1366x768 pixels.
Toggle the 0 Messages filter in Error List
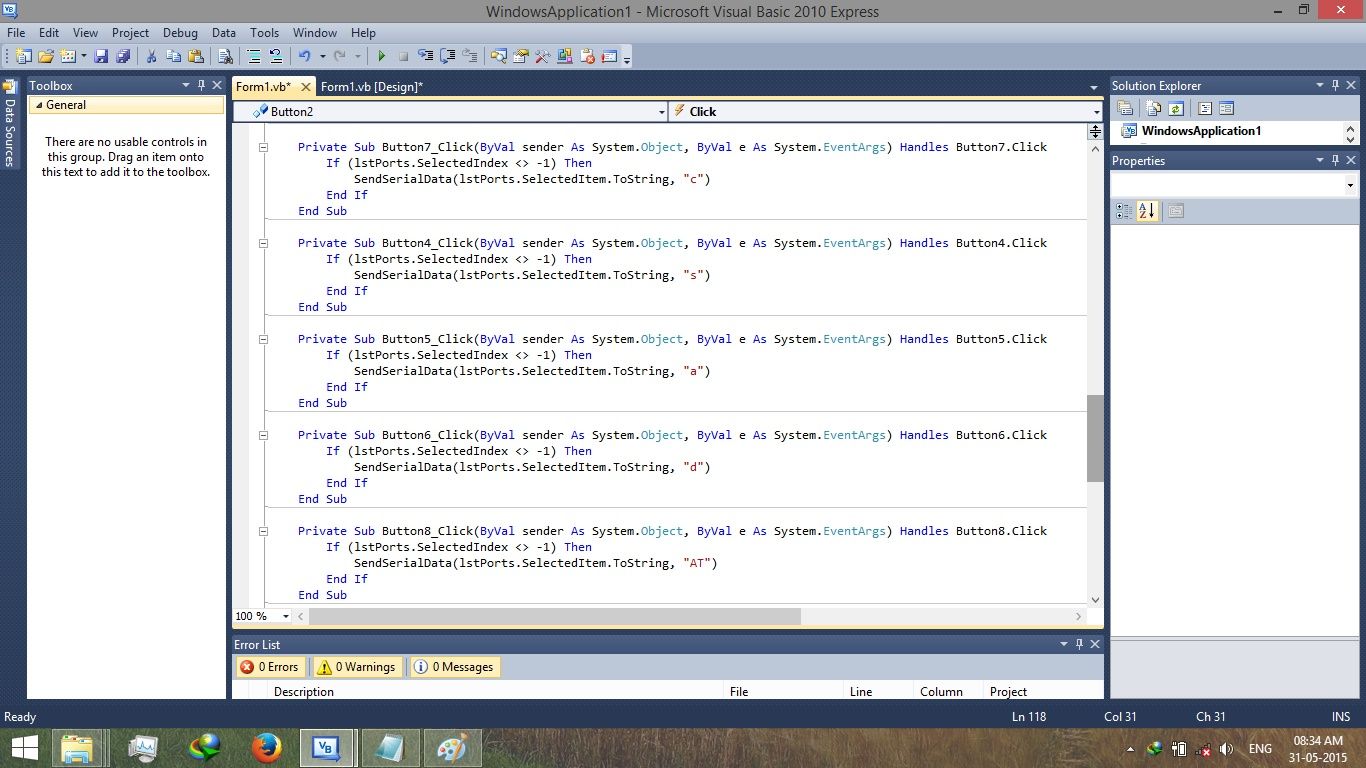[454, 667]
